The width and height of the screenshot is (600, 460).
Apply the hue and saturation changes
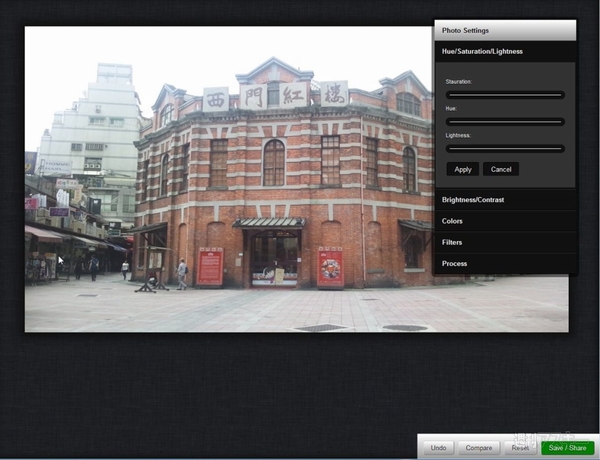click(x=463, y=169)
